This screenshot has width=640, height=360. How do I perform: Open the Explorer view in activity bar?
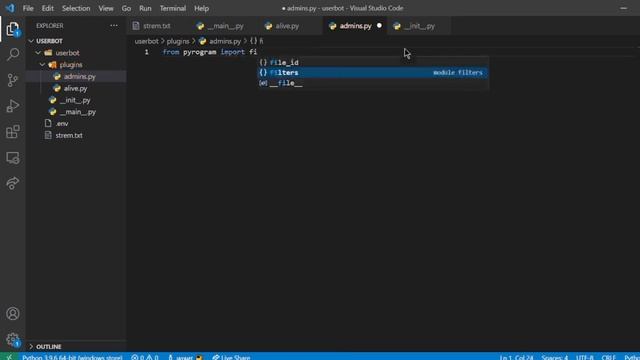[x=13, y=29]
